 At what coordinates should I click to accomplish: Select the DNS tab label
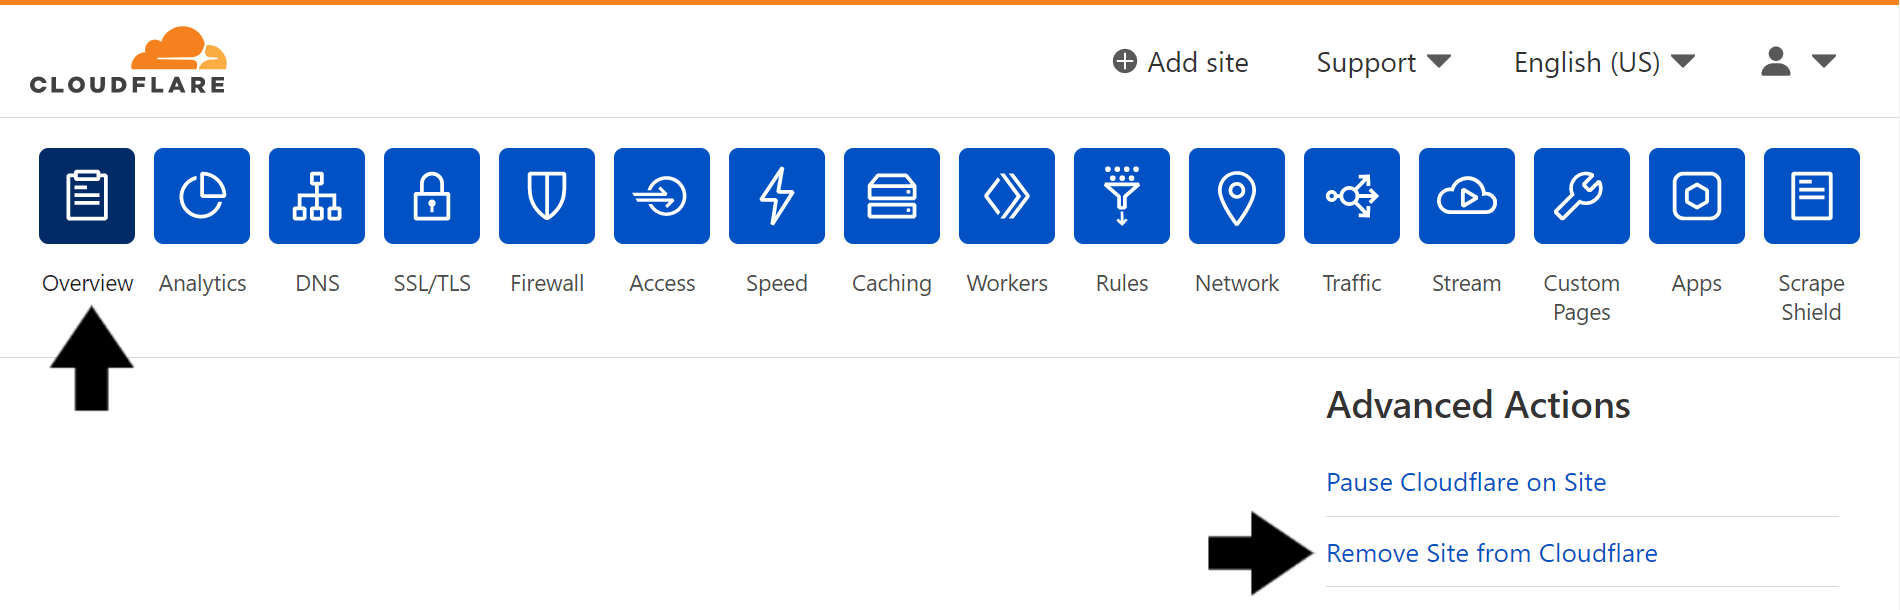[317, 283]
